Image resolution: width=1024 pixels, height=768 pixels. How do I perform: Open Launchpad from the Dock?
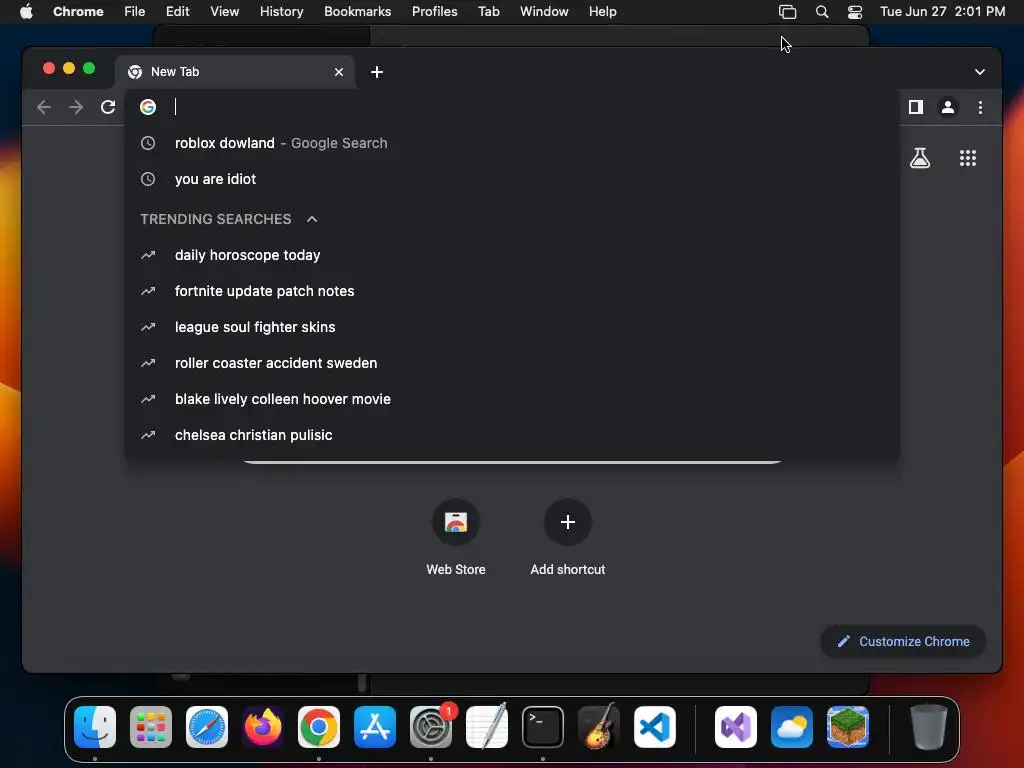pyautogui.click(x=151, y=727)
